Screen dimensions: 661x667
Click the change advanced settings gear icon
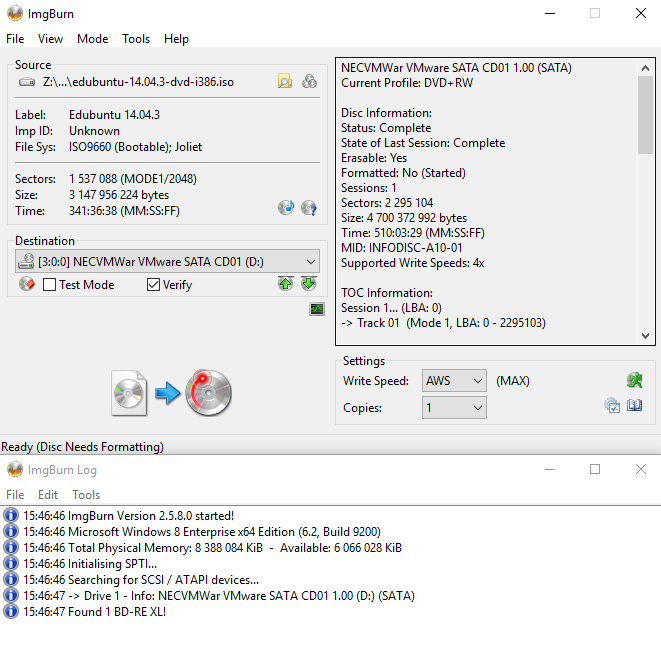click(612, 405)
